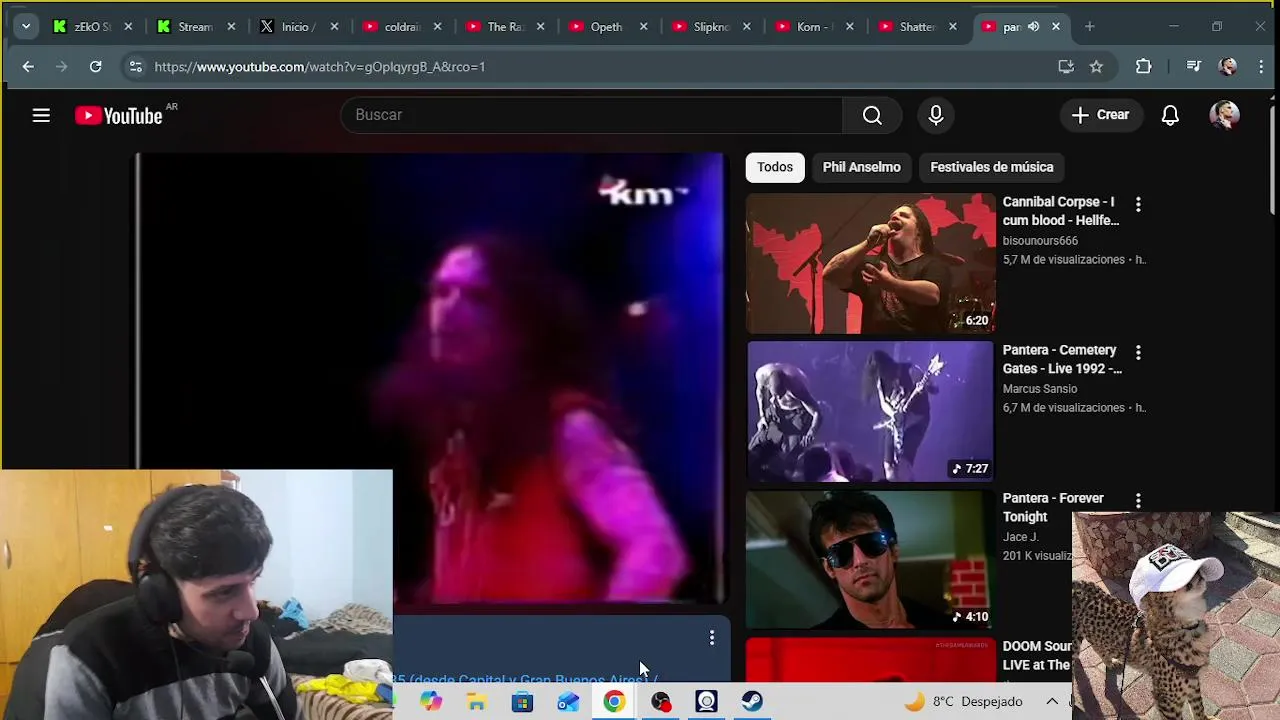The height and width of the screenshot is (720, 1280).
Task: Open the Pantera Cemetery Gates thumbnail
Action: (x=870, y=411)
